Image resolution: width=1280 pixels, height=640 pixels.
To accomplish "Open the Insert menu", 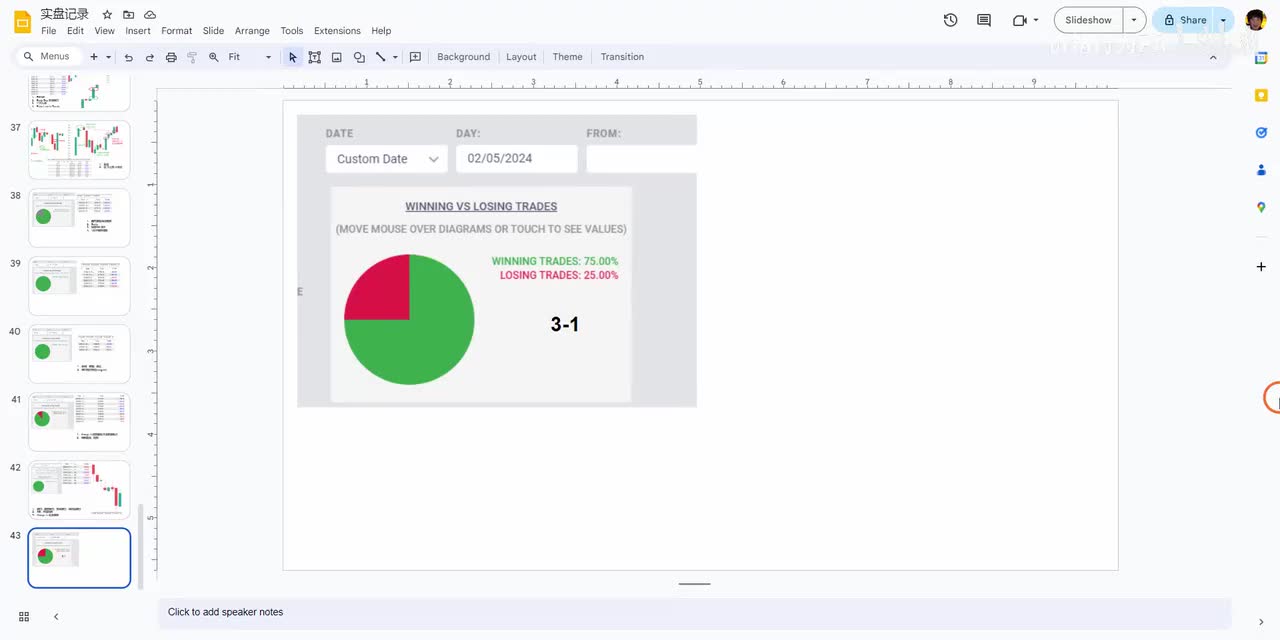I will [138, 31].
